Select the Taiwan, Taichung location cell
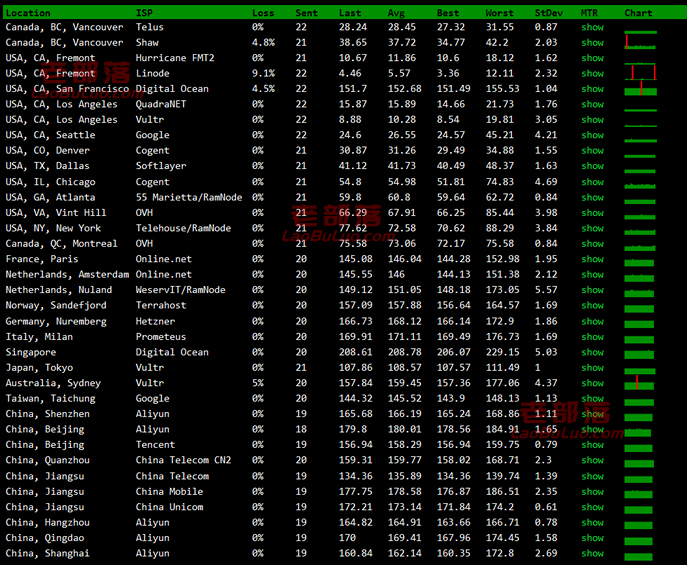Image resolution: width=687 pixels, height=565 pixels. (x=50, y=398)
